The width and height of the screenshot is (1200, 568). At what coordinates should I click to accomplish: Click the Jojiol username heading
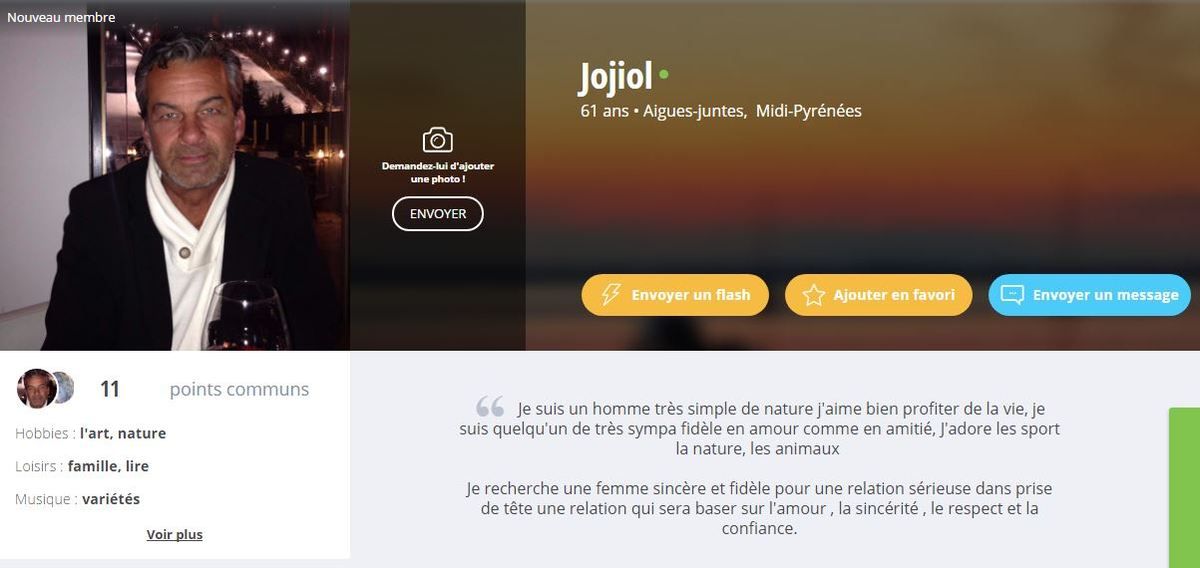click(x=615, y=76)
